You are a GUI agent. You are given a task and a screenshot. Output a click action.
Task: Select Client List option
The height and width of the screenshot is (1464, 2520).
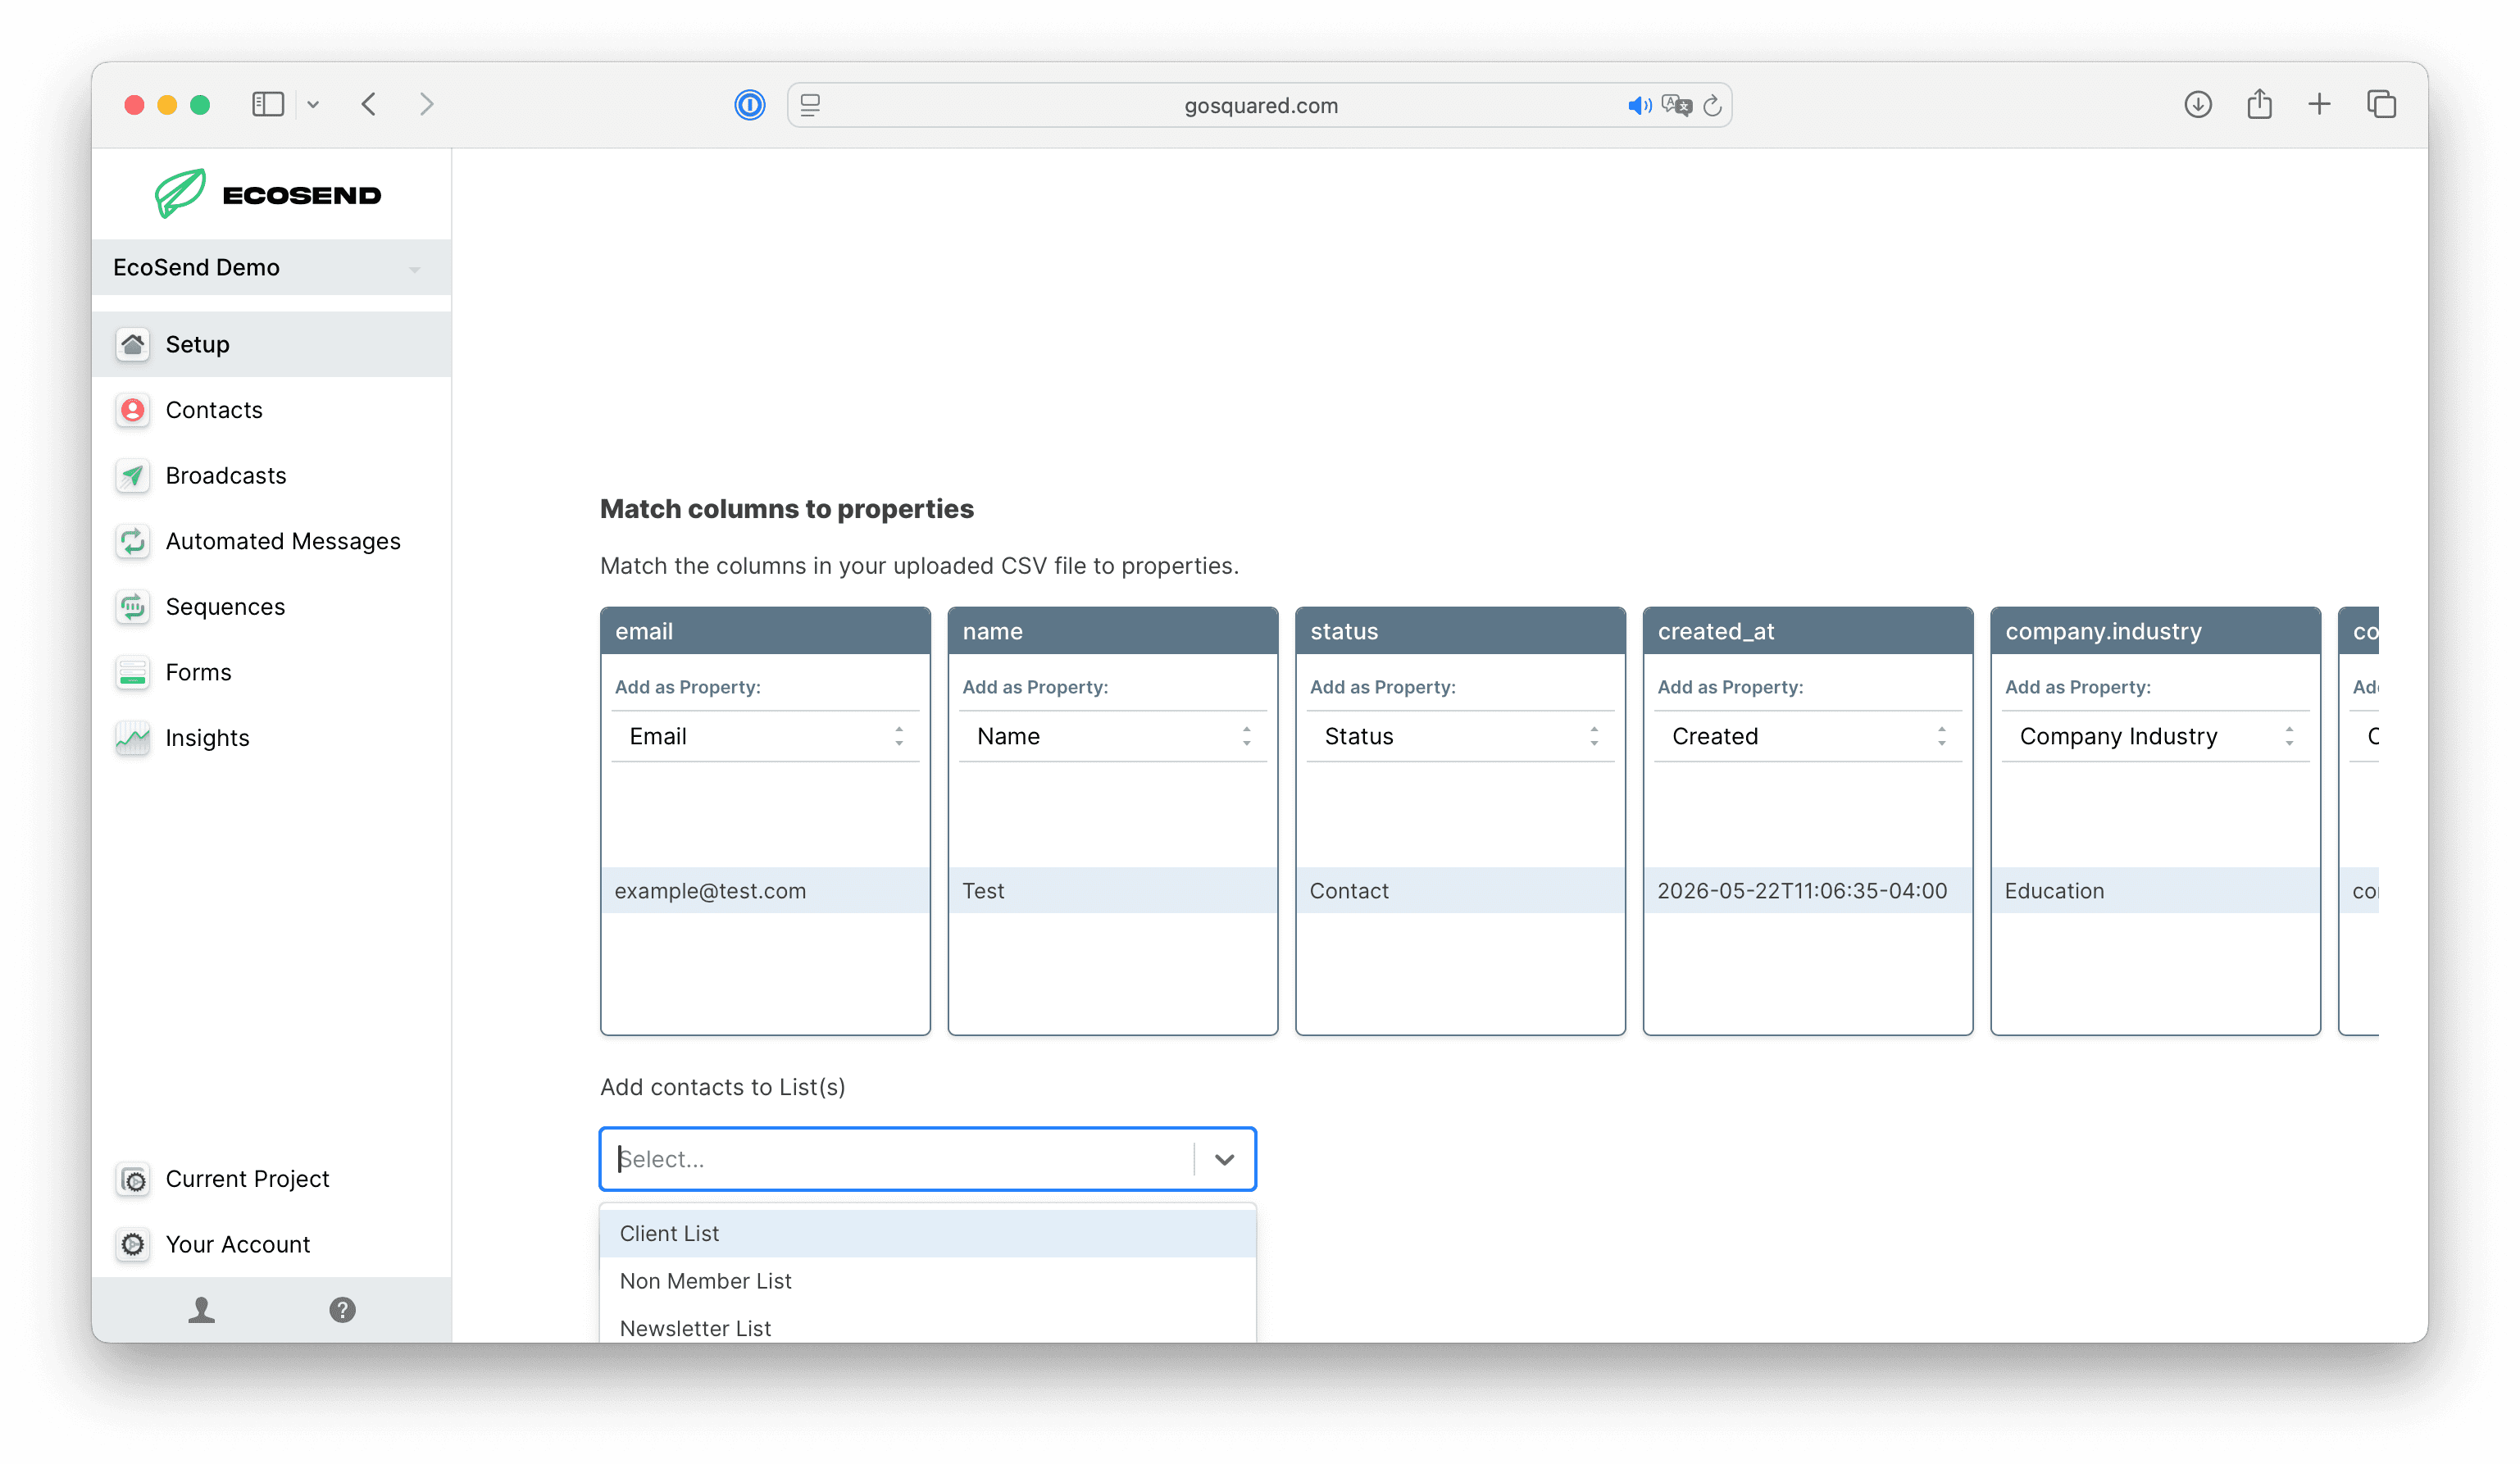click(x=928, y=1234)
